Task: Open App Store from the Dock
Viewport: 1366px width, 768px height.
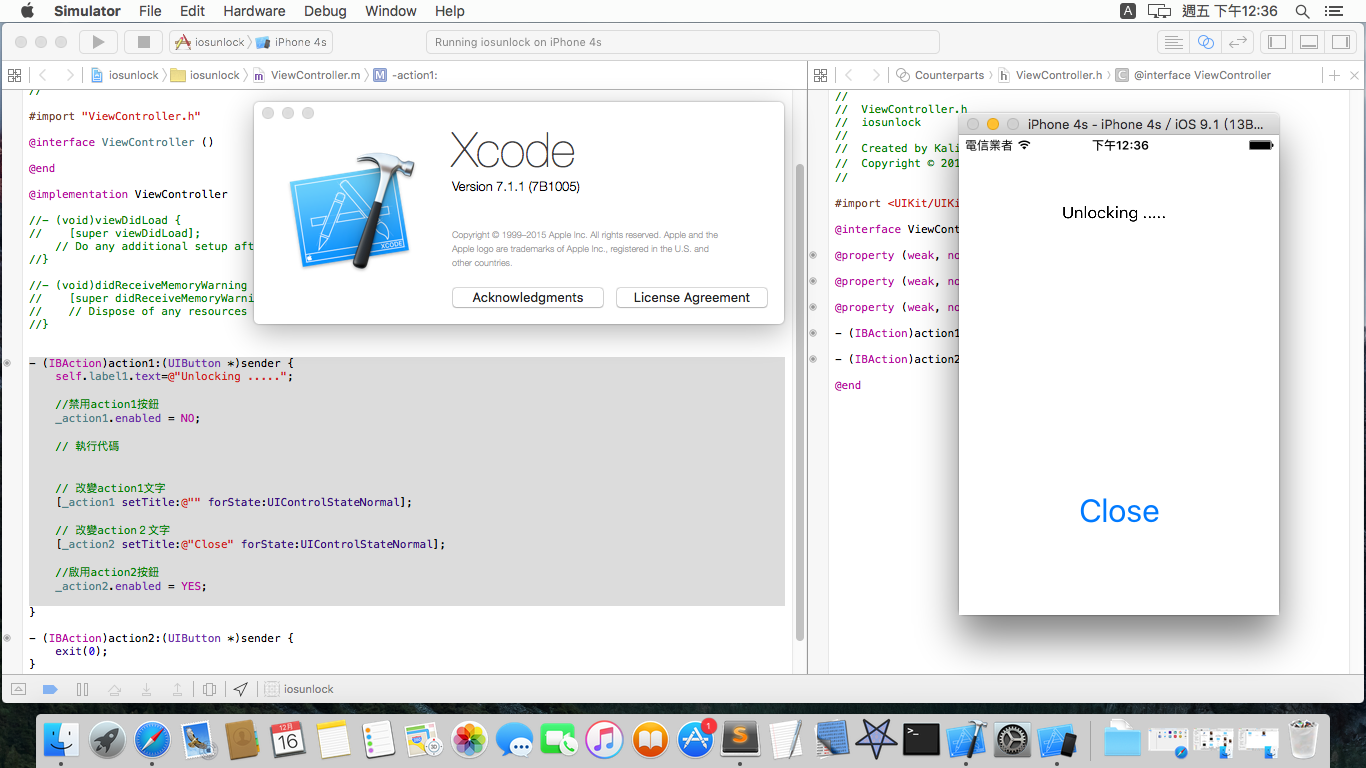Action: coord(695,739)
